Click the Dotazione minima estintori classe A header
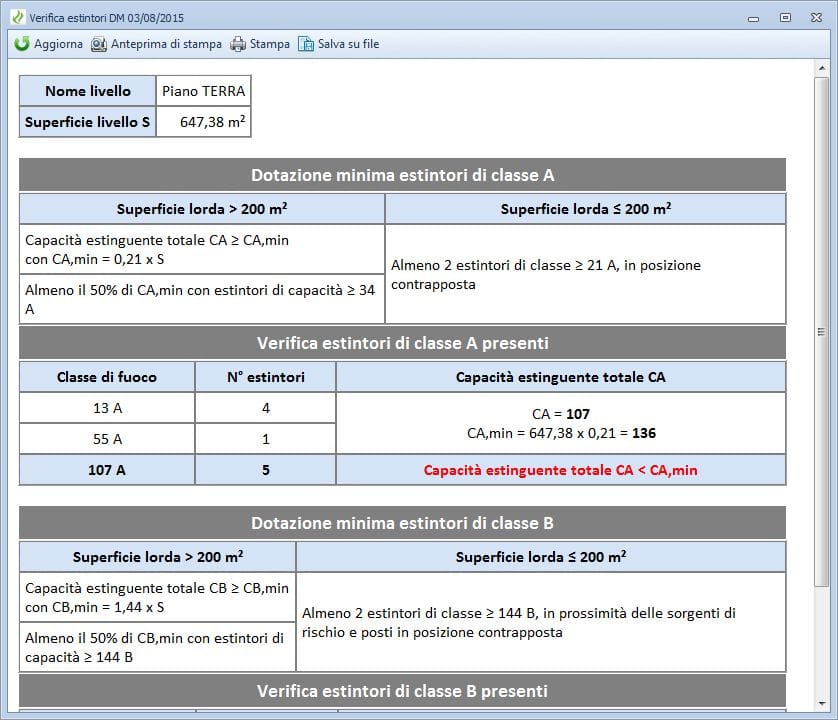Screen dimensions: 838x720 pos(402,175)
